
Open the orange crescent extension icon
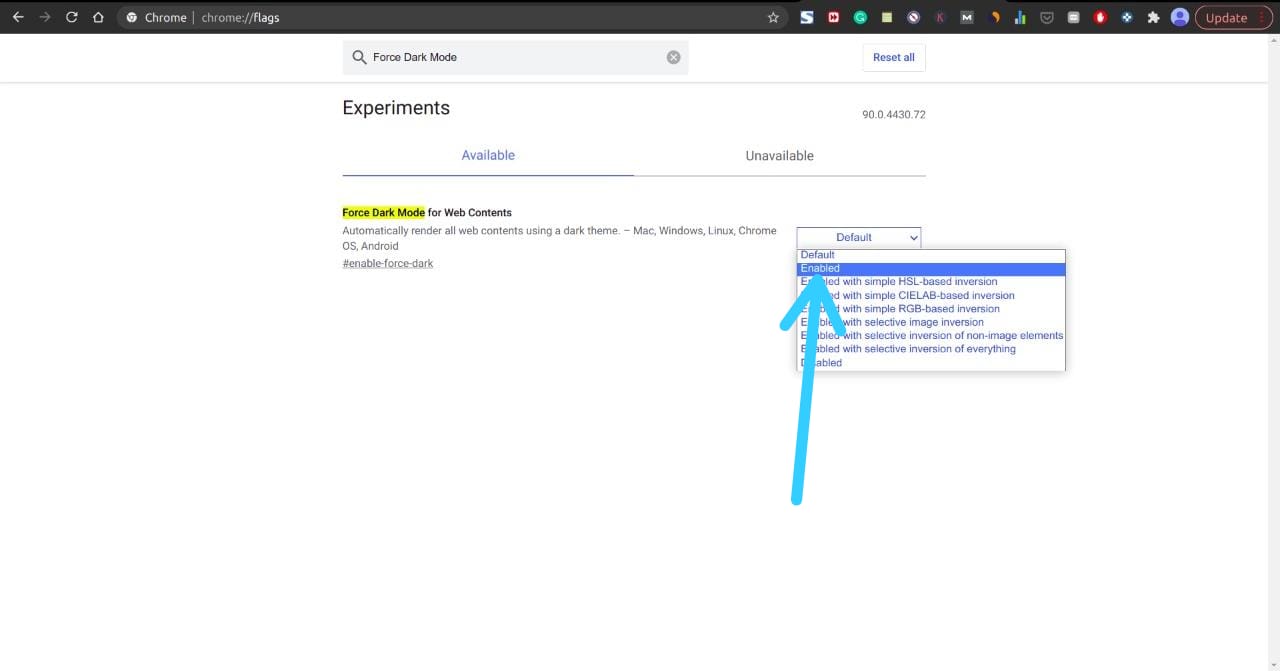point(994,17)
